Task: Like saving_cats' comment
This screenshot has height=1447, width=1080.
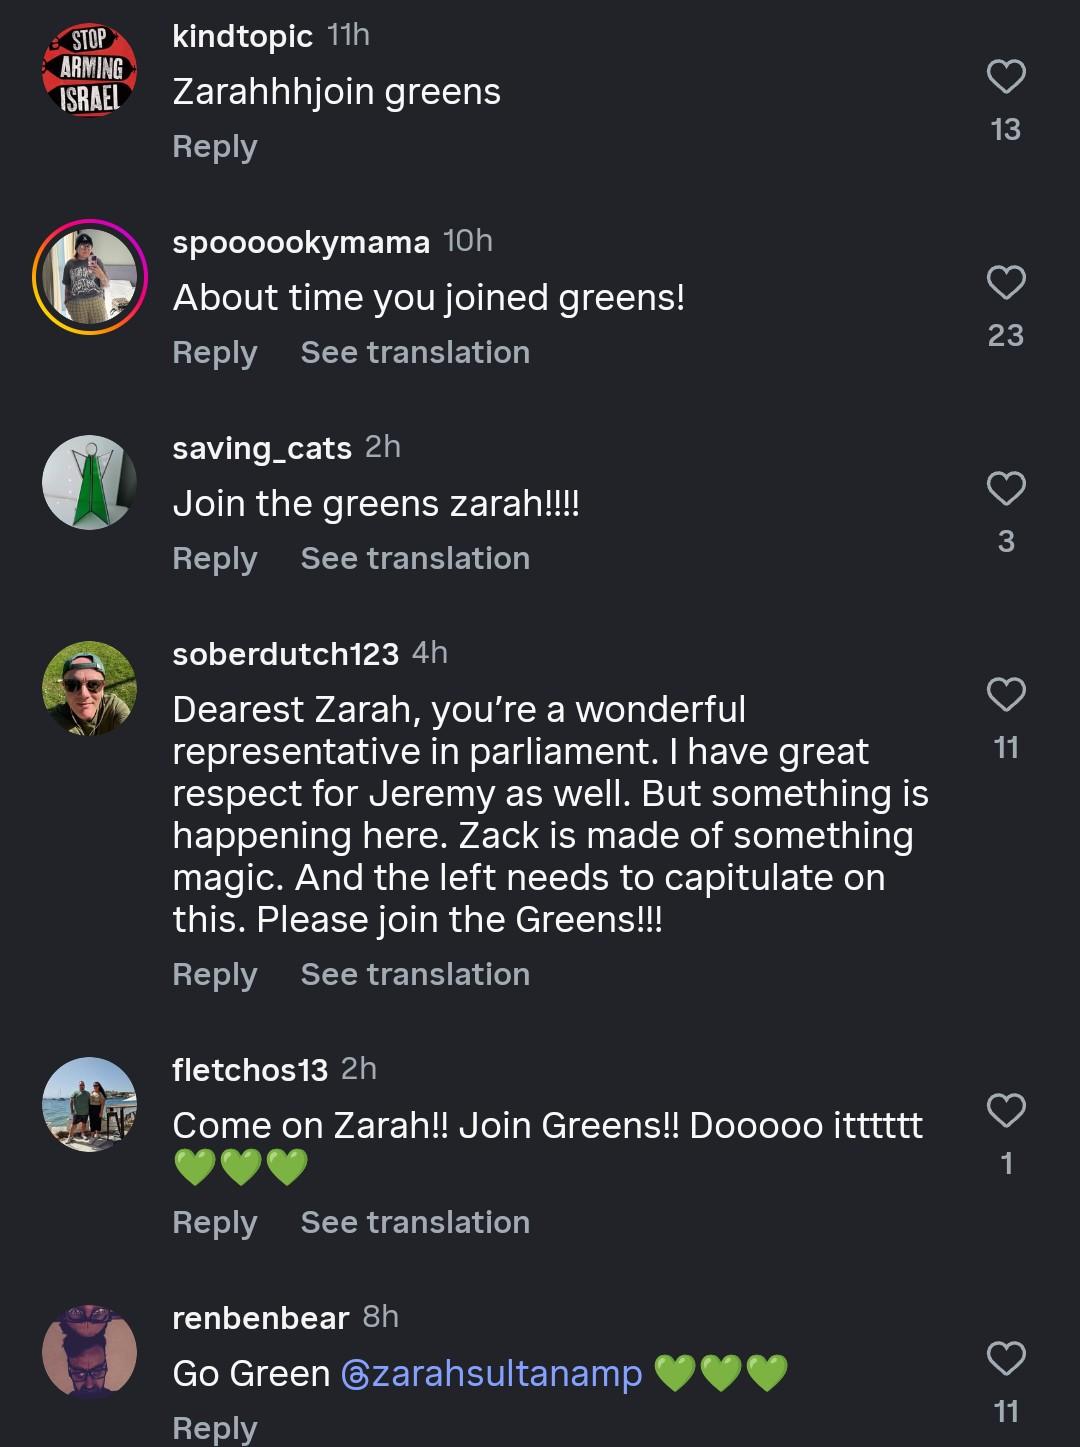Action: tap(1005, 489)
